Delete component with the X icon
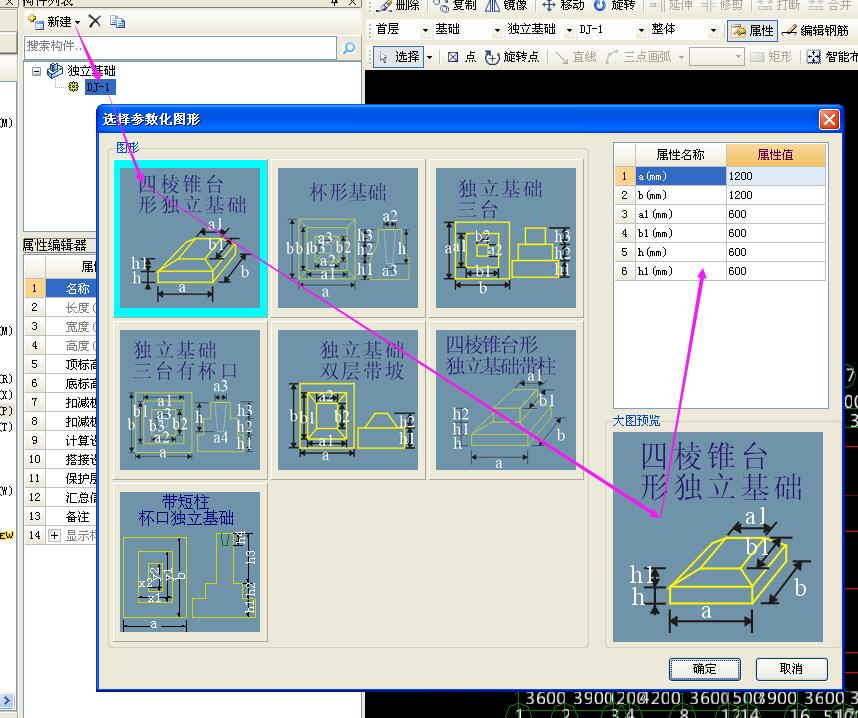The width and height of the screenshot is (858, 718). click(95, 21)
